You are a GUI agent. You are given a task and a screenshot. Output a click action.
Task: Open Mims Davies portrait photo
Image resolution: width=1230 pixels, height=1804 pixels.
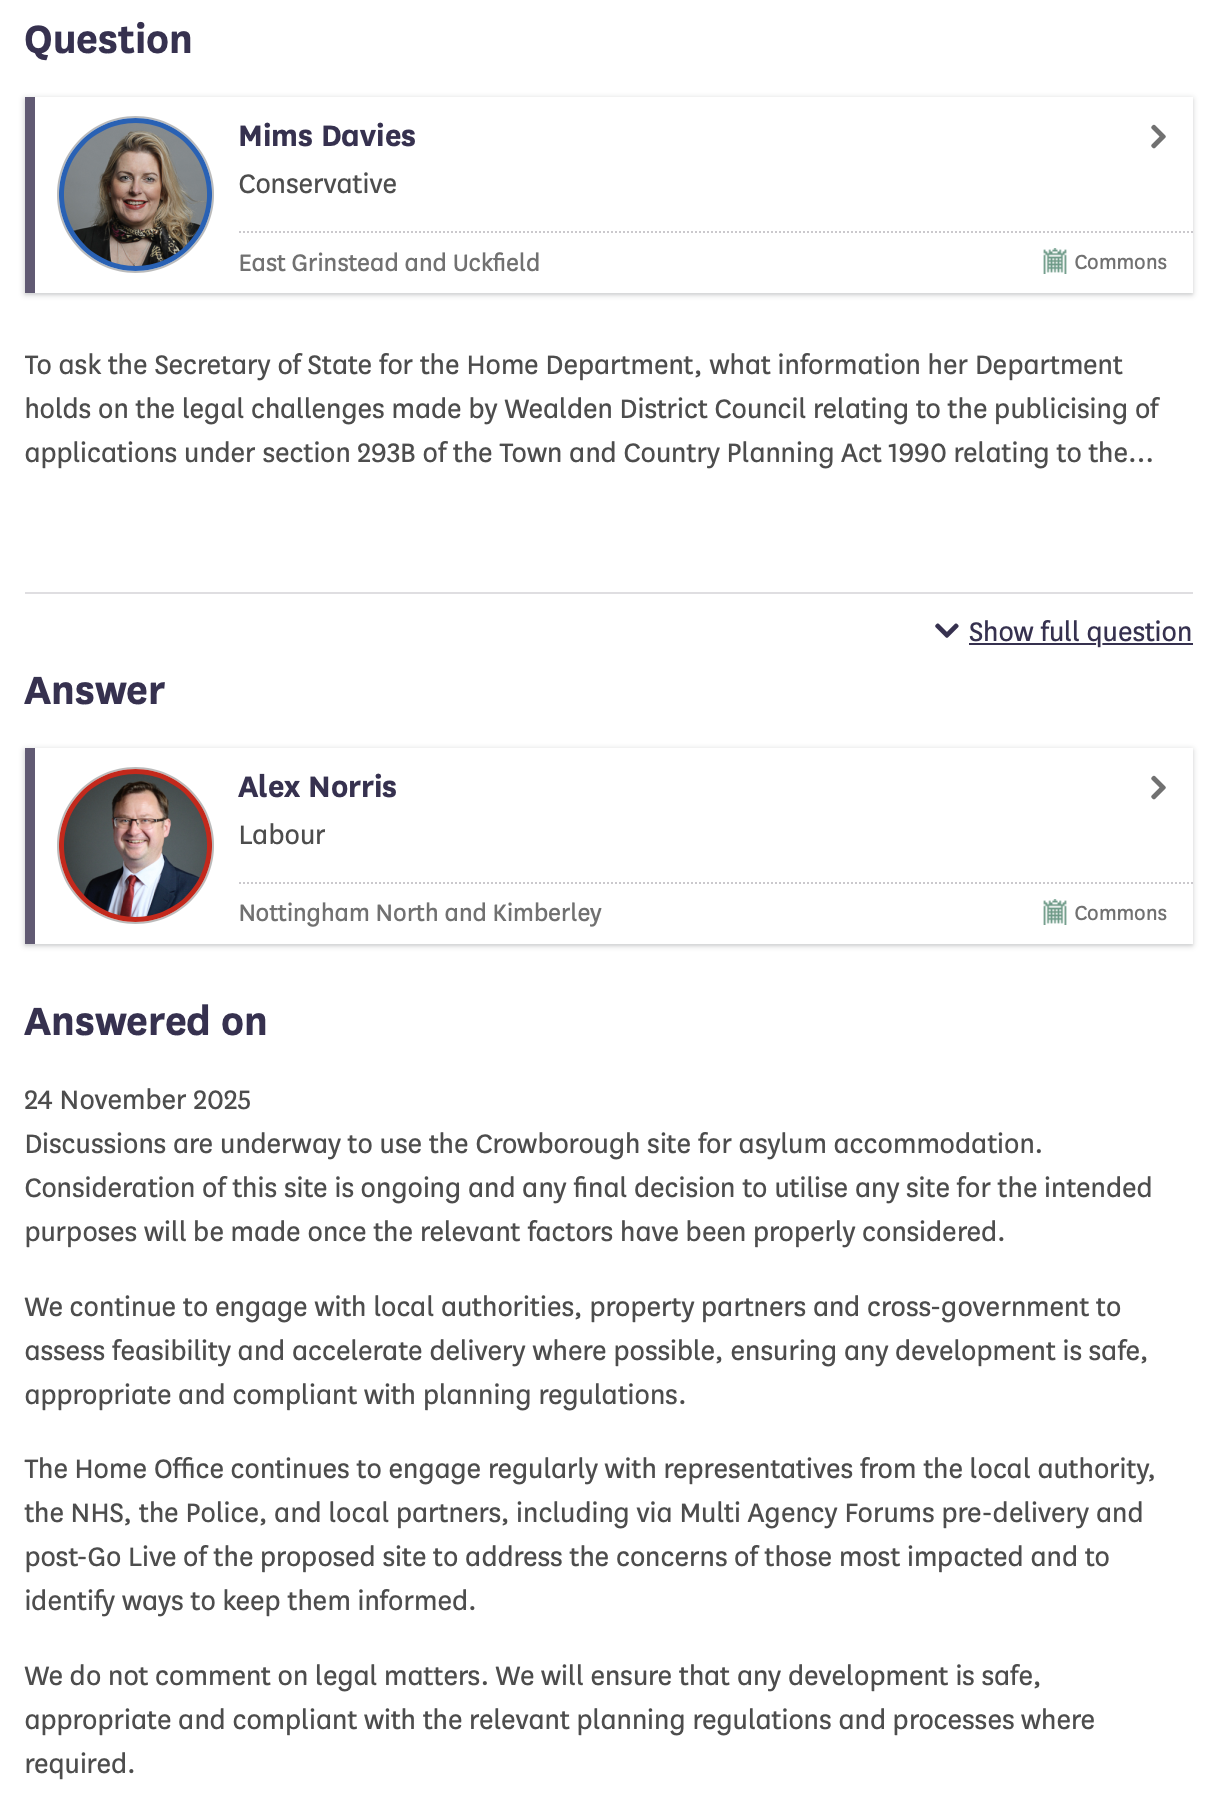(x=135, y=195)
